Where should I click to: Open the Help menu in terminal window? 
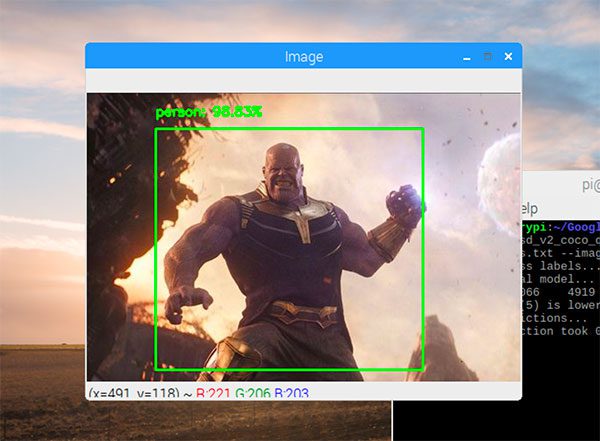point(530,209)
